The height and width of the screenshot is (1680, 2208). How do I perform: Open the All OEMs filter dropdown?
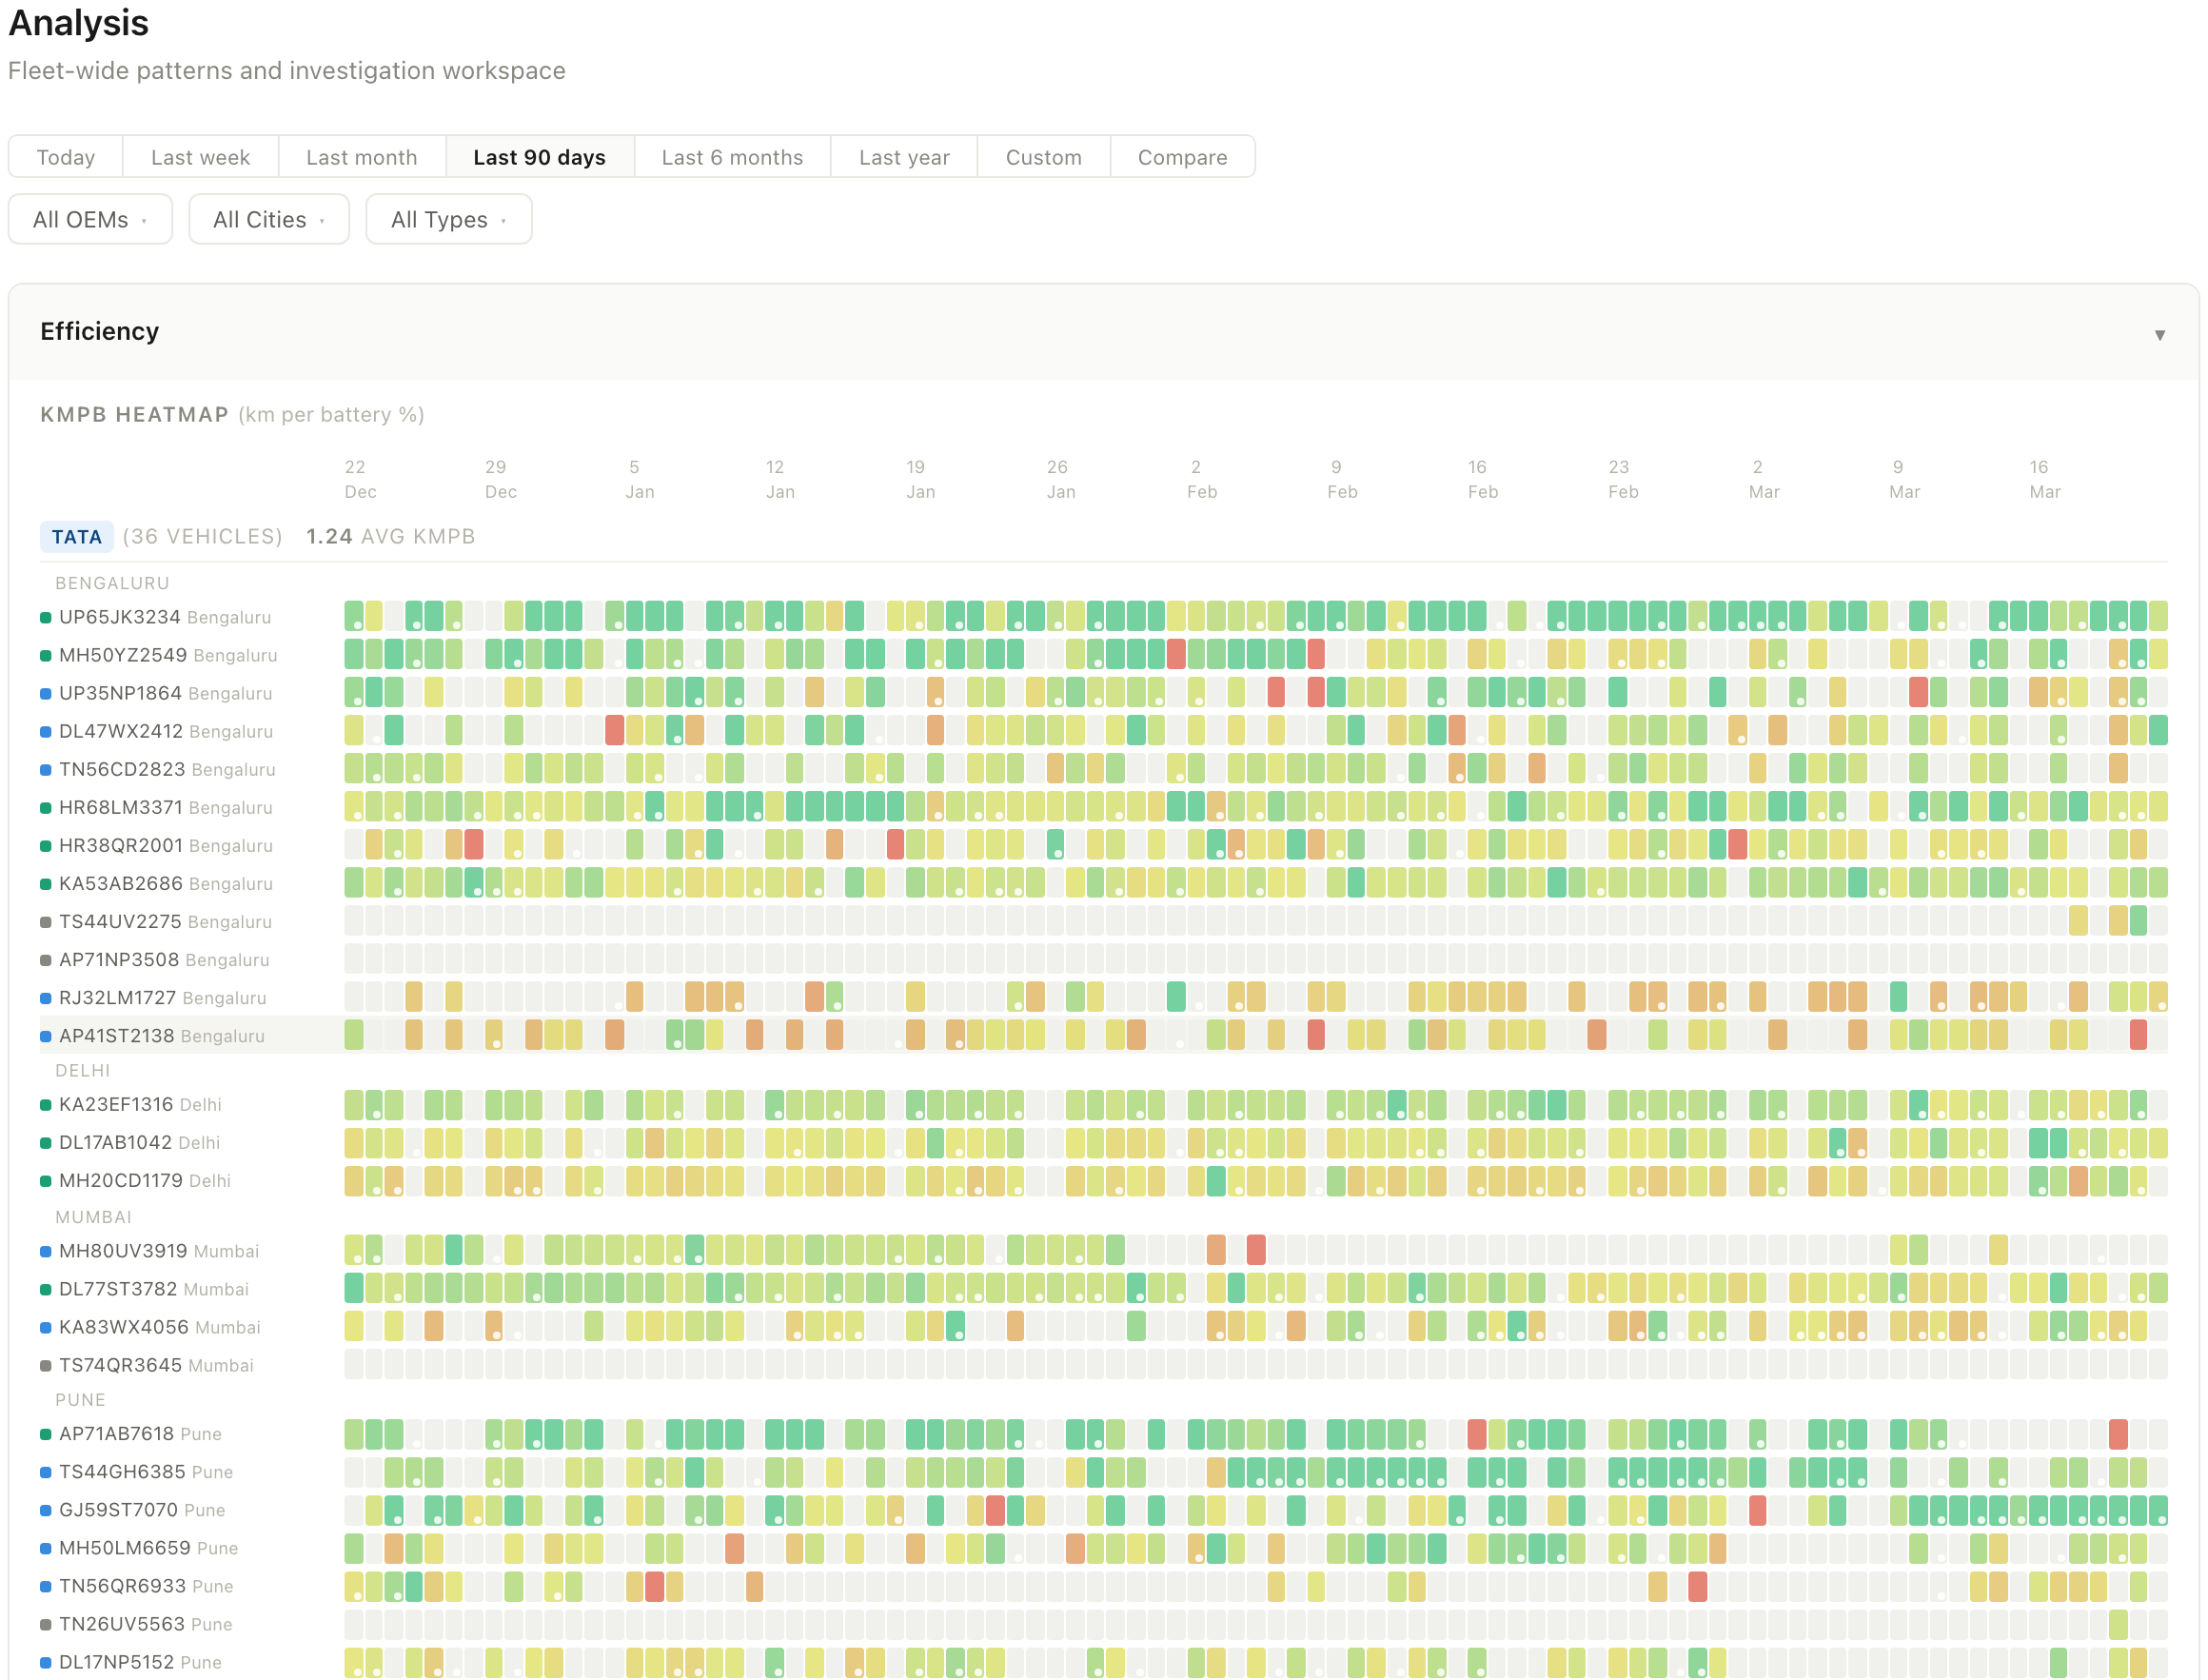89,219
